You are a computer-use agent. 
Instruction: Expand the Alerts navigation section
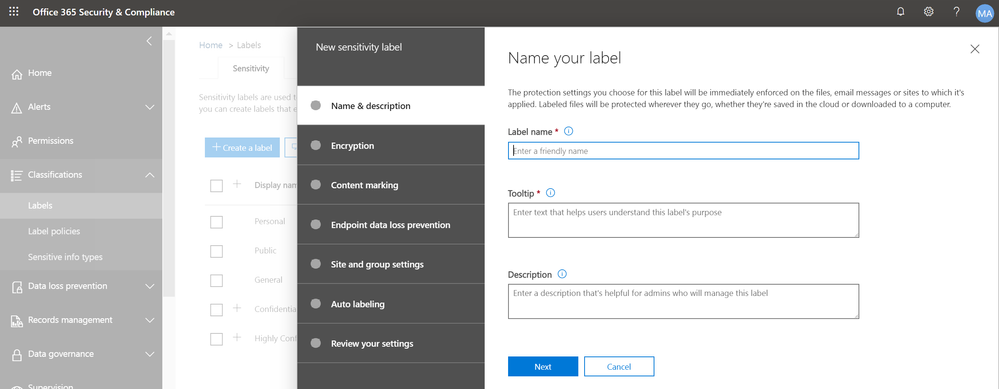[x=150, y=107]
